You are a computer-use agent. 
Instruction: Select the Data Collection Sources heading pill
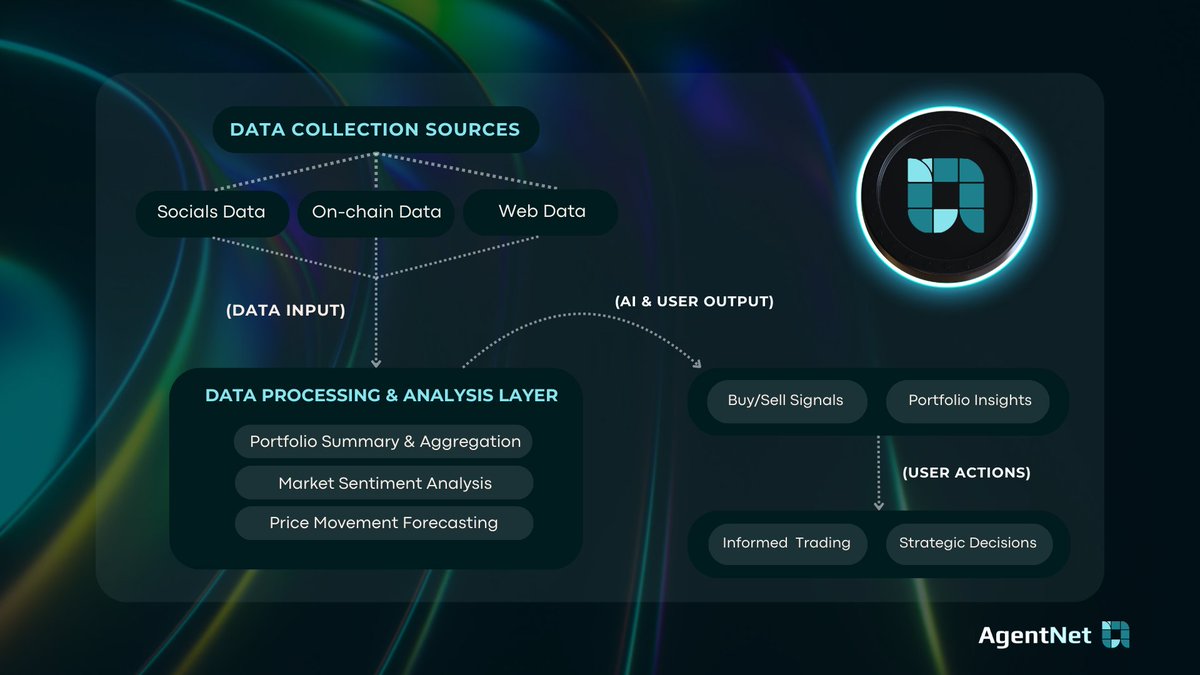375,129
